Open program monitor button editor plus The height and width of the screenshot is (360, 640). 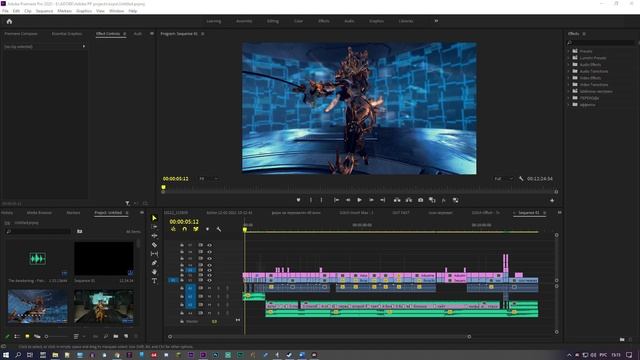552,200
